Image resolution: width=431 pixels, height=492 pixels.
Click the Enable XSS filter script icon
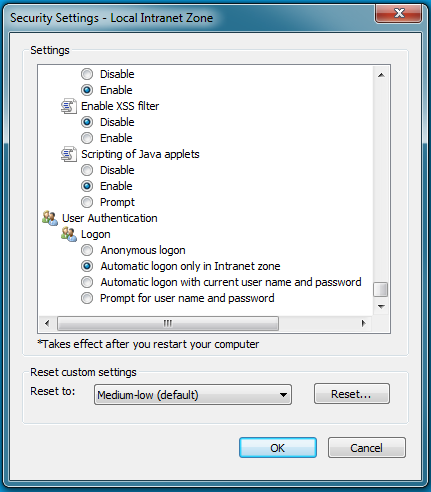(x=69, y=106)
